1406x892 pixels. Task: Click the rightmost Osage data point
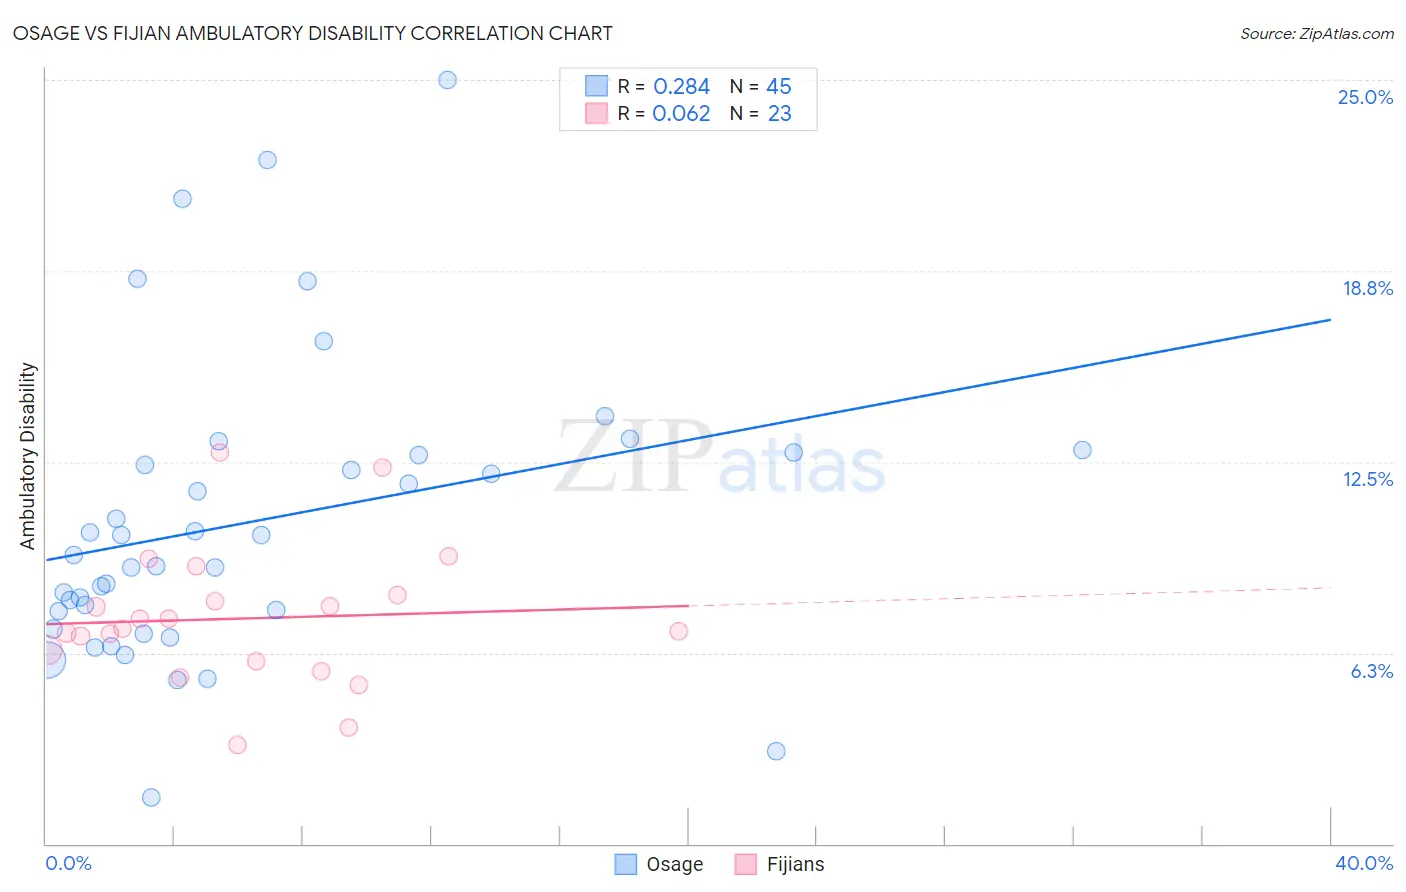[x=1082, y=450]
